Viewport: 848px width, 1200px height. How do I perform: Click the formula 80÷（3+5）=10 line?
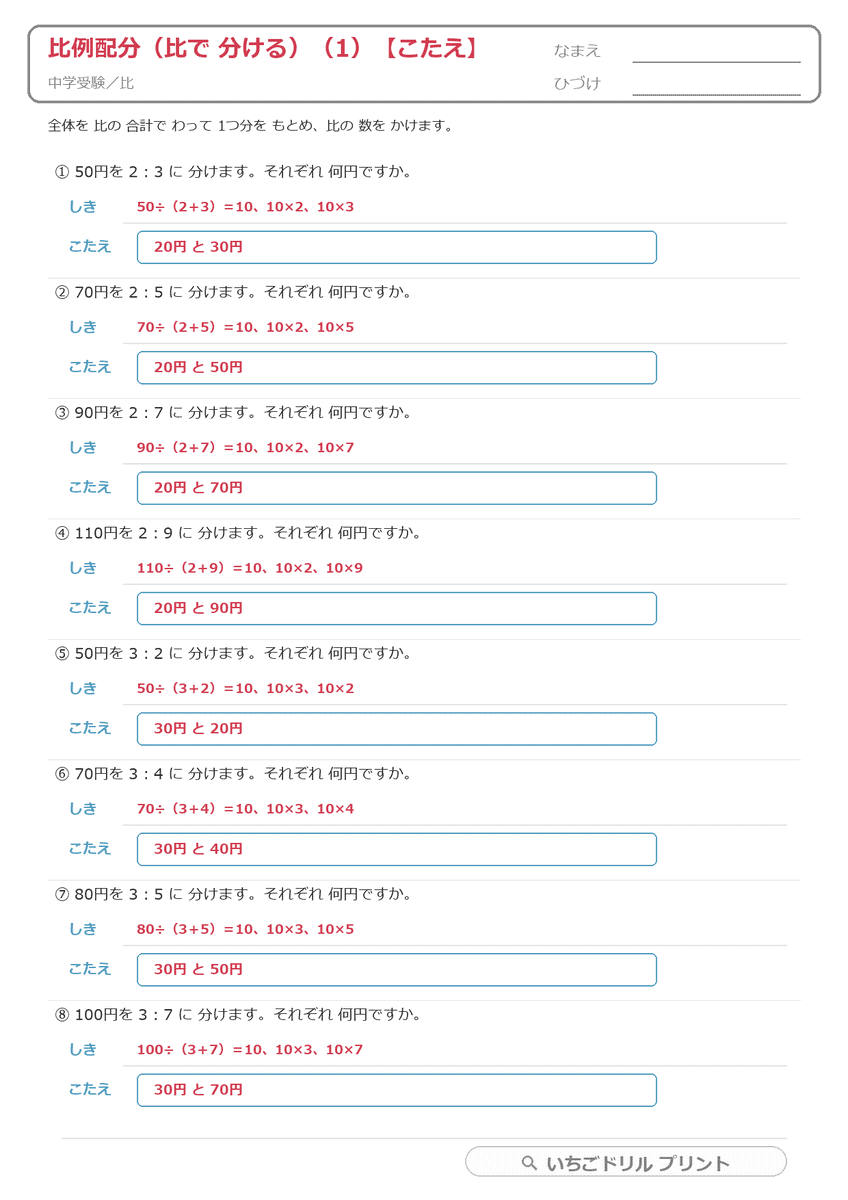[246, 929]
